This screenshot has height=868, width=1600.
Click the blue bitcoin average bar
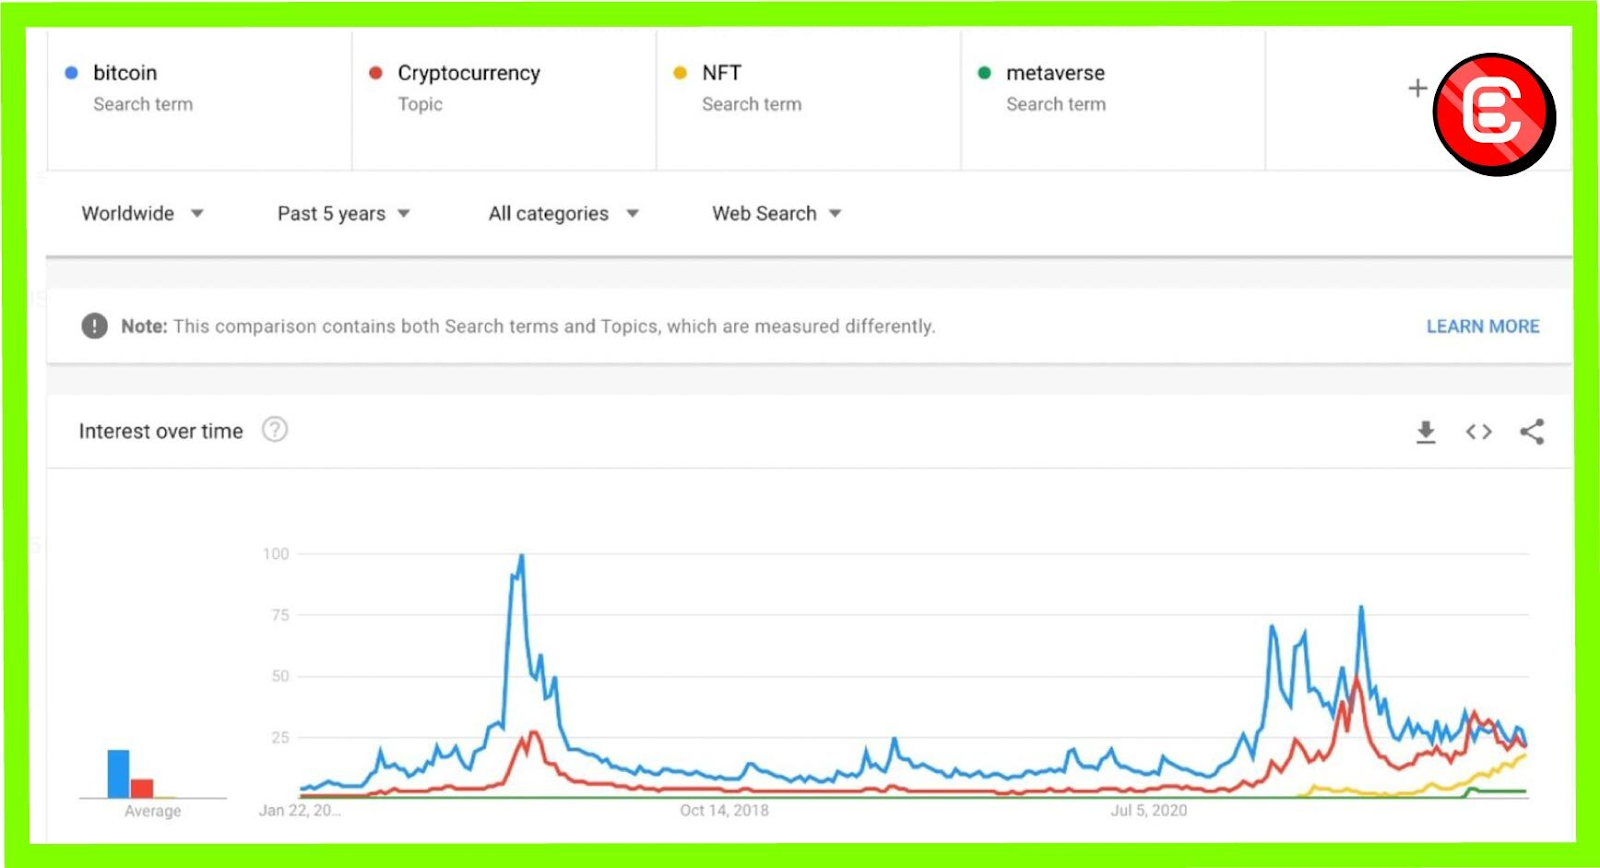(118, 774)
